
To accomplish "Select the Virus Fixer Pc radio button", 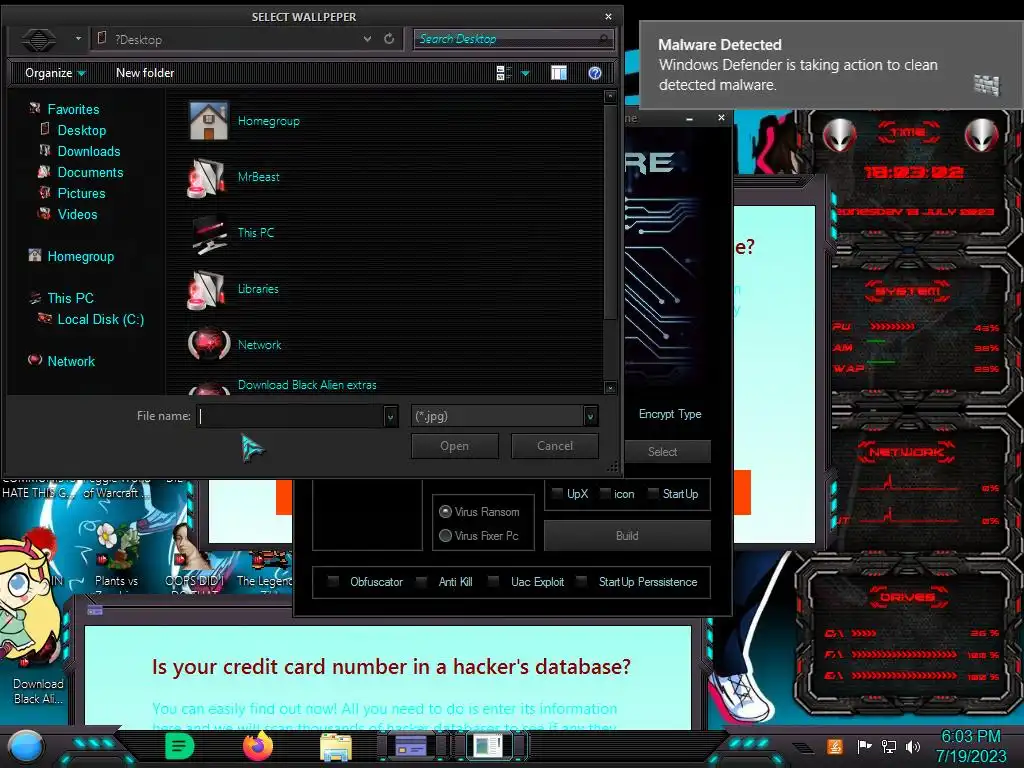I will (445, 536).
